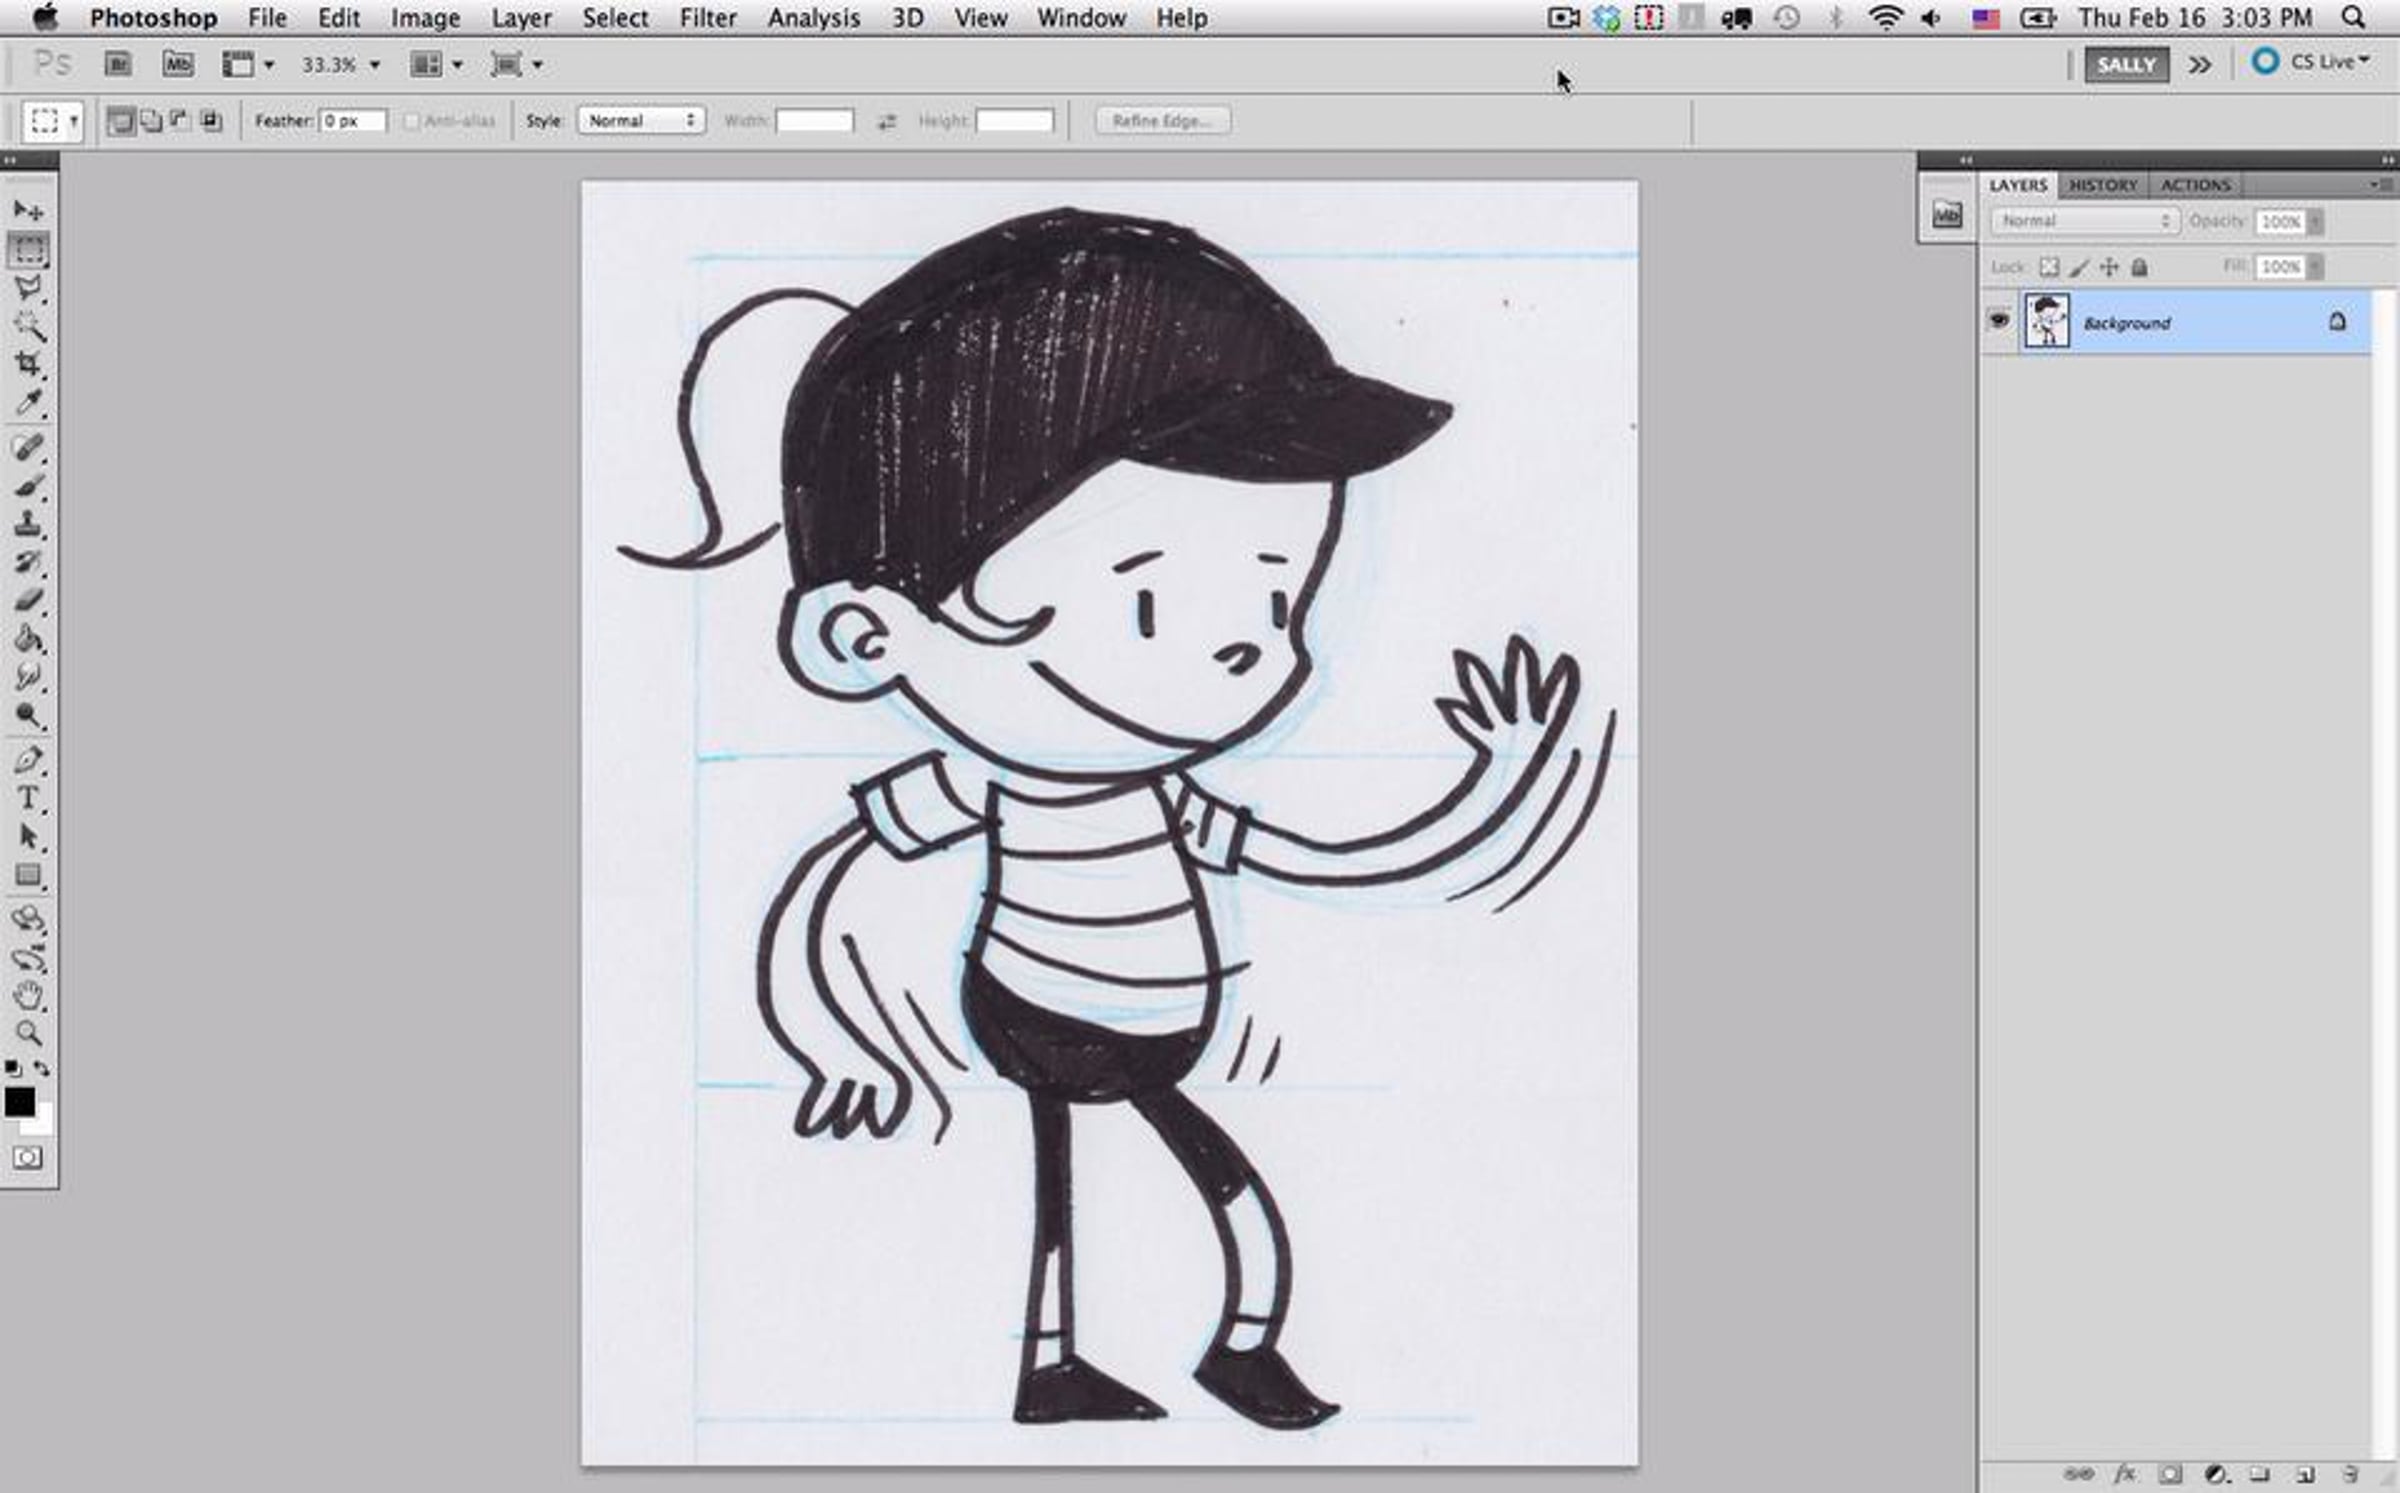Click the Refine Edge button
Viewport: 2400px width, 1493px height.
[1162, 121]
